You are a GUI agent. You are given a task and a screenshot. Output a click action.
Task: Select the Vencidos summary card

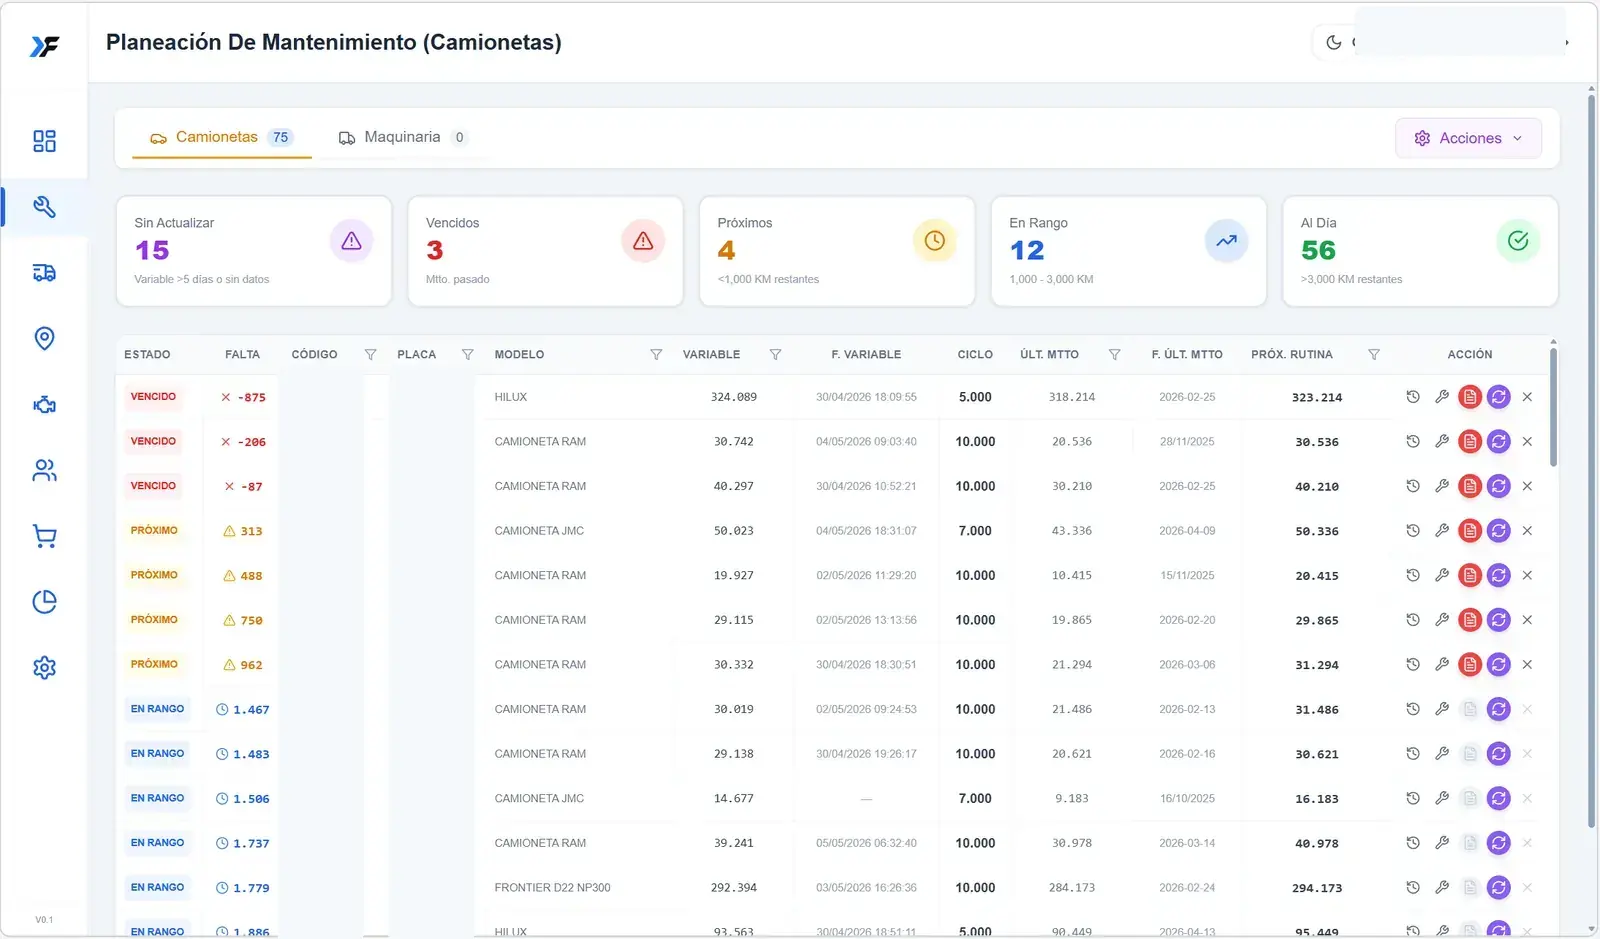click(x=545, y=251)
